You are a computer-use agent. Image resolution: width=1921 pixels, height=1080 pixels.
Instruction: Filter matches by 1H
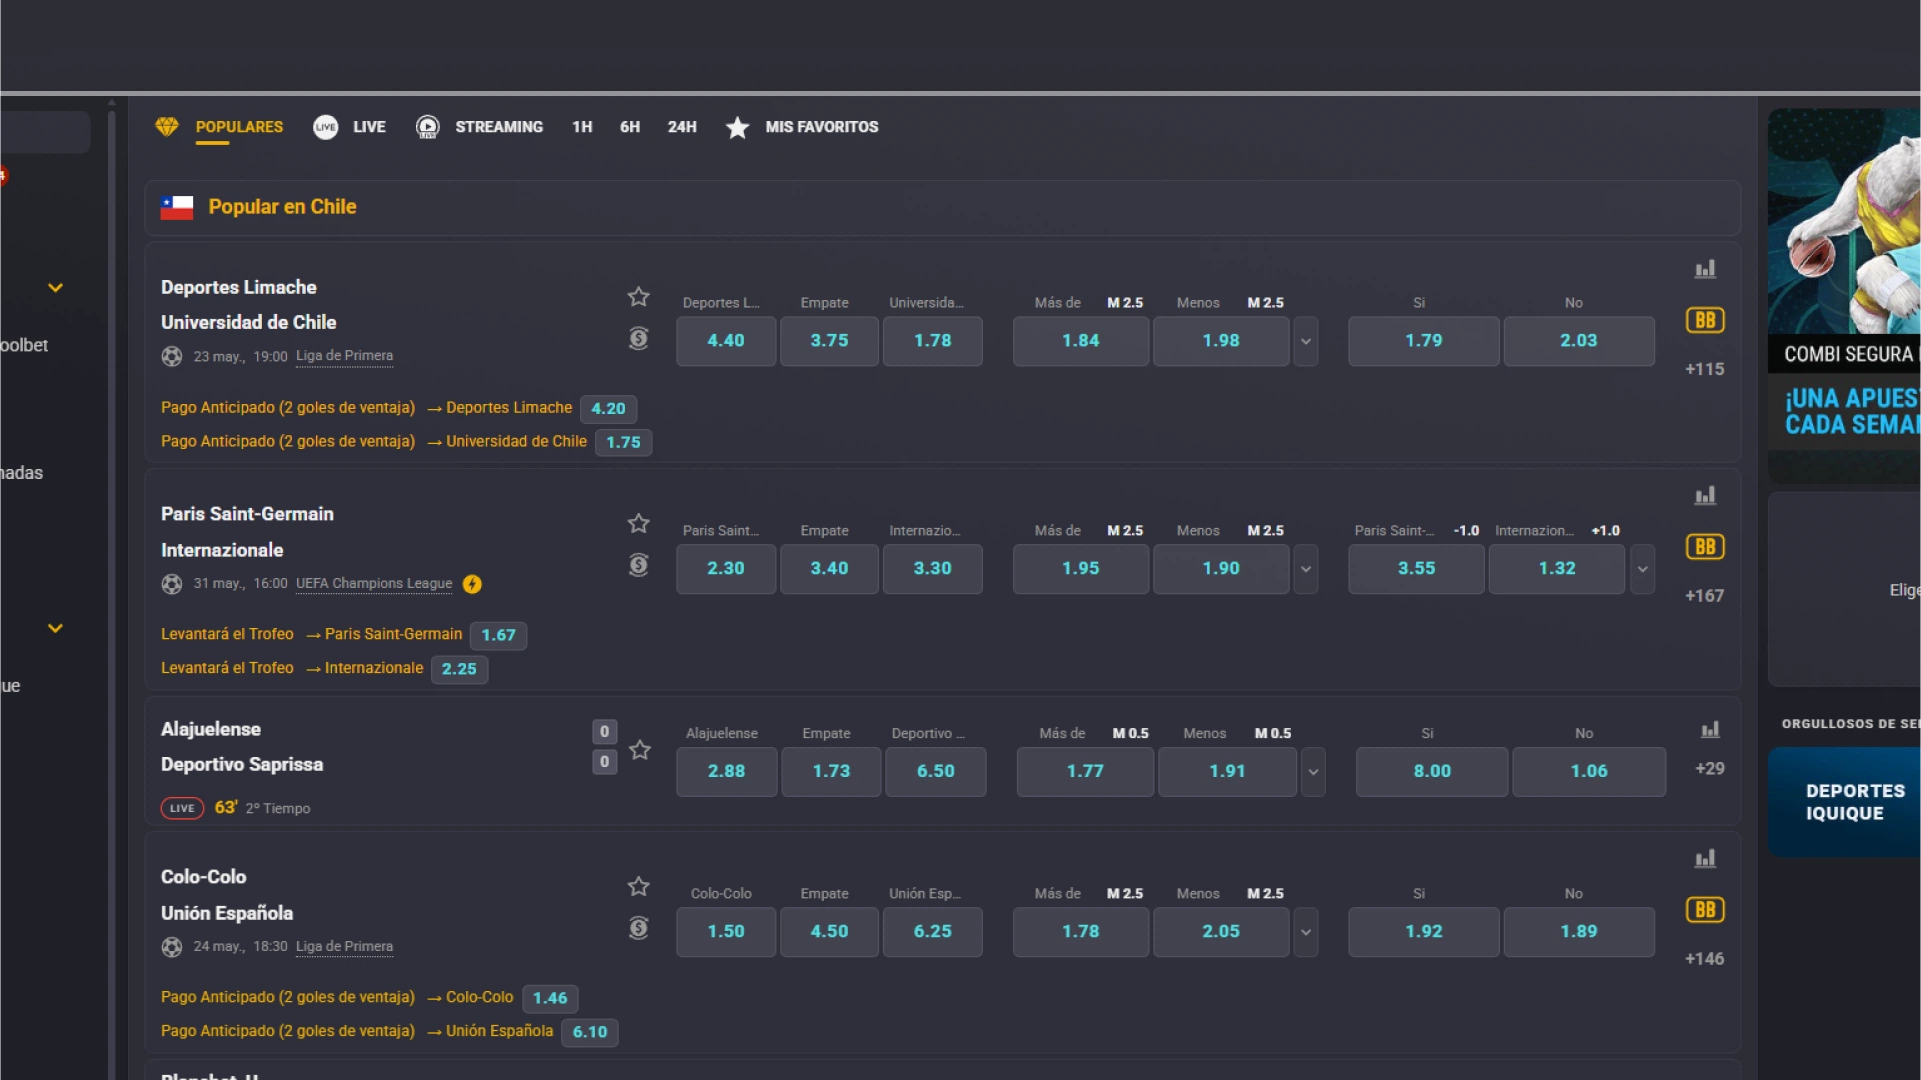(x=582, y=127)
